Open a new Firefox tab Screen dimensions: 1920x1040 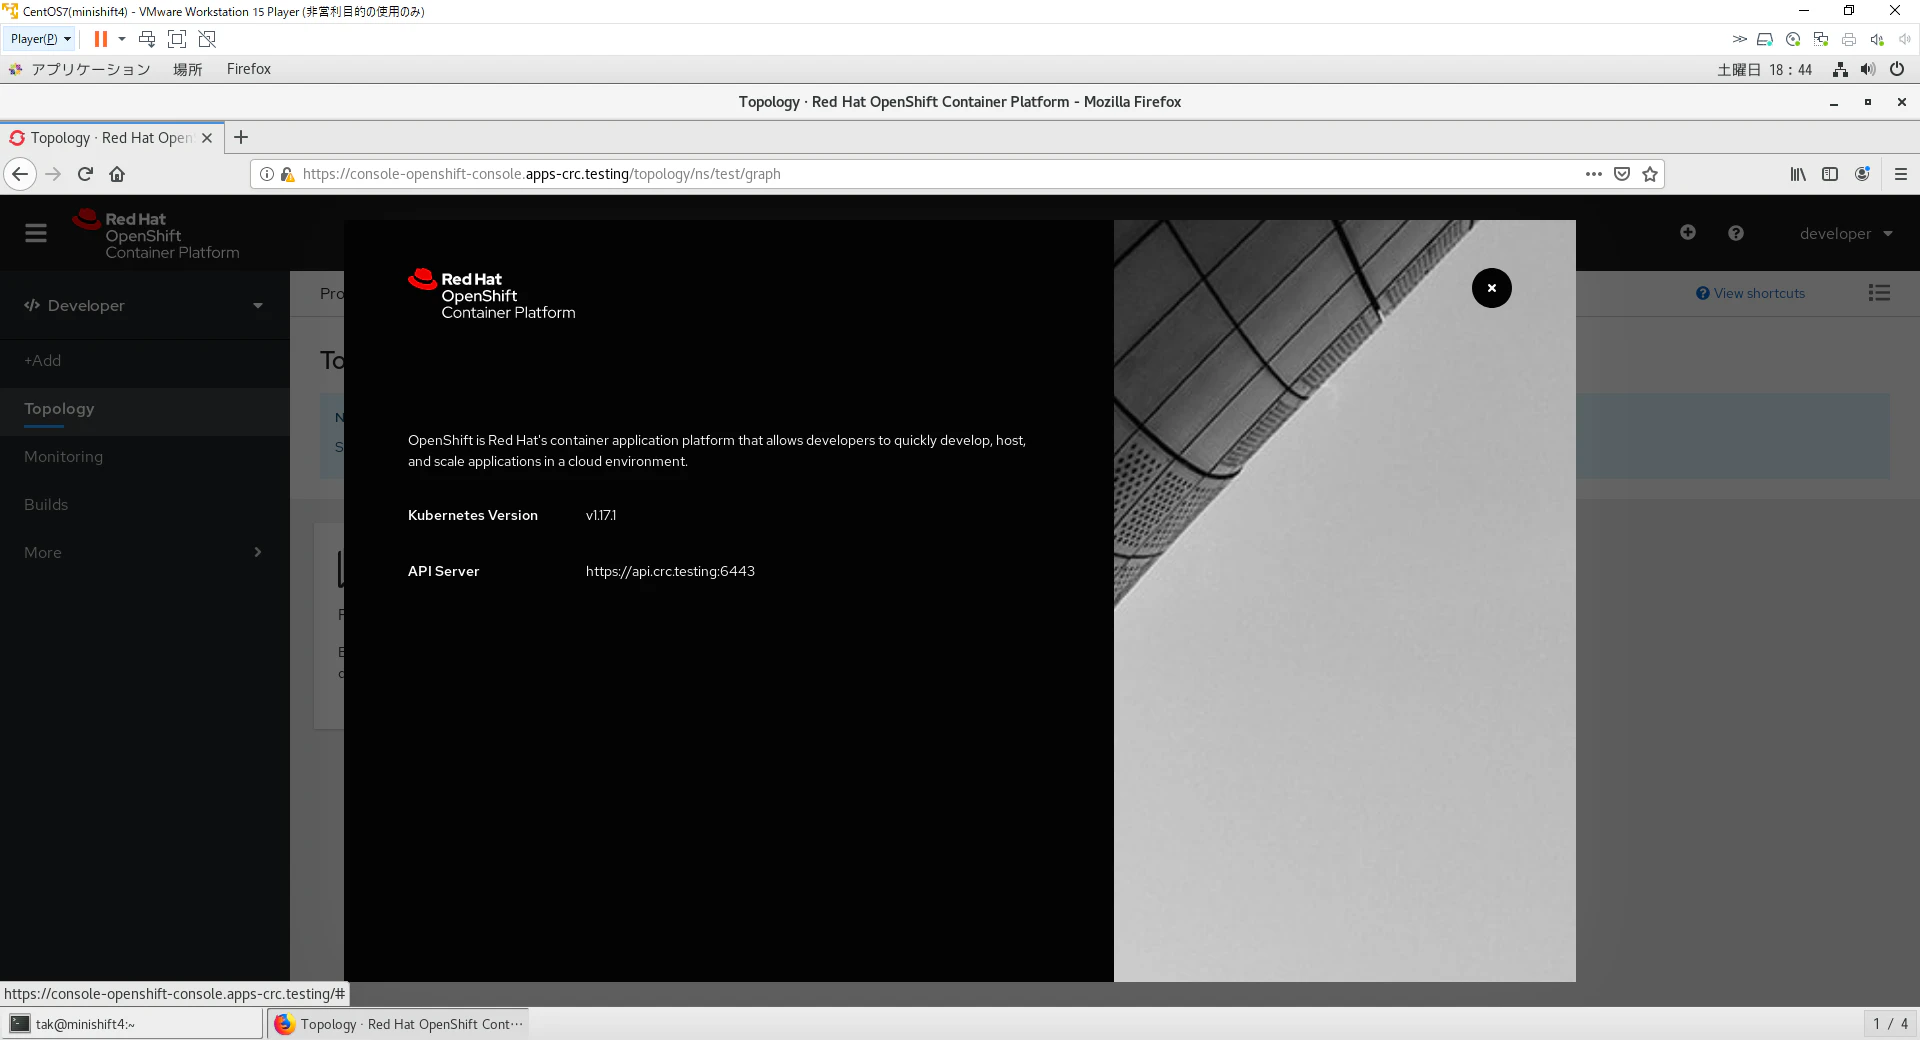coord(241,138)
